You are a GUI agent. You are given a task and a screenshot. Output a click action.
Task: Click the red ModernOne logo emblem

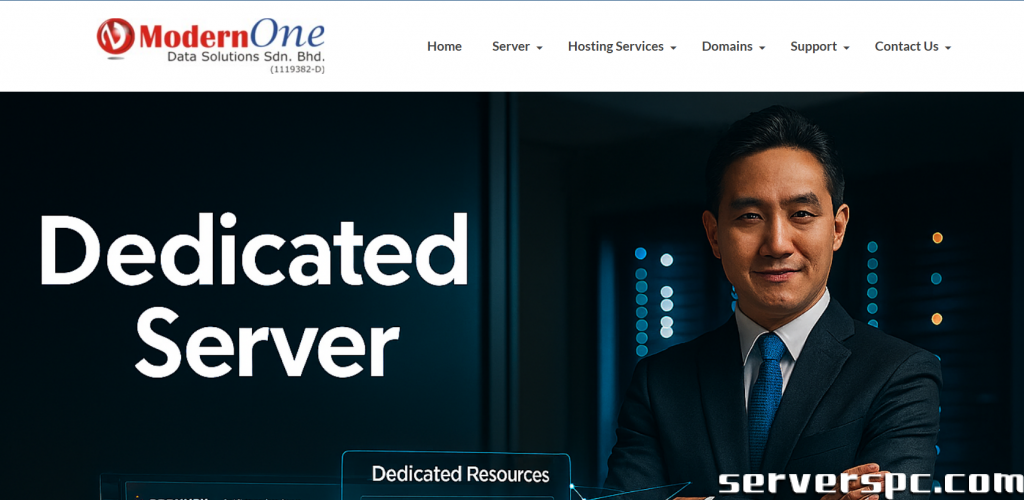(x=115, y=37)
